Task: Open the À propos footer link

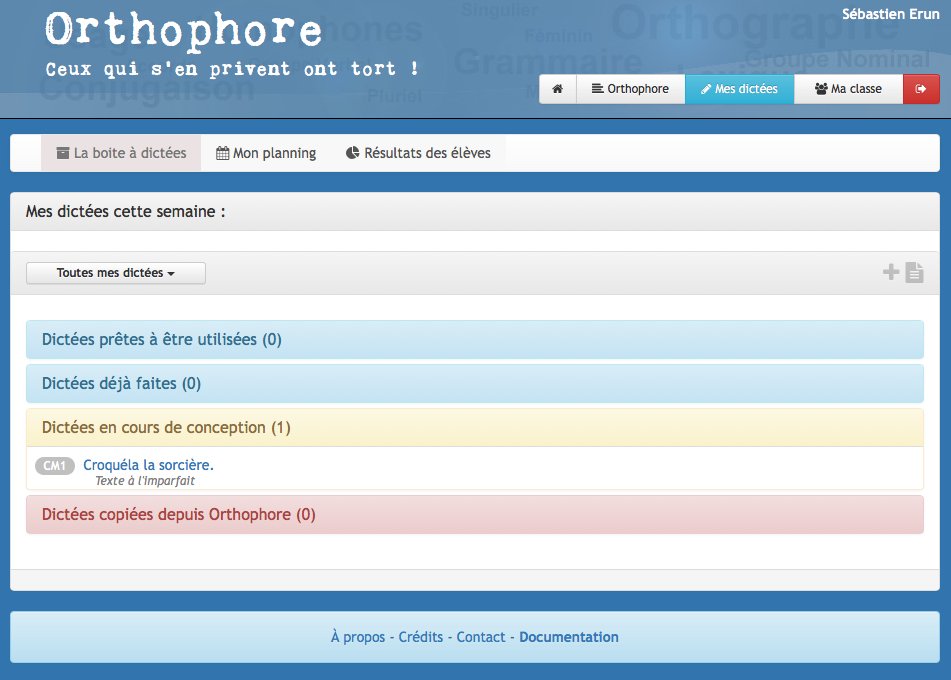Action: click(358, 637)
